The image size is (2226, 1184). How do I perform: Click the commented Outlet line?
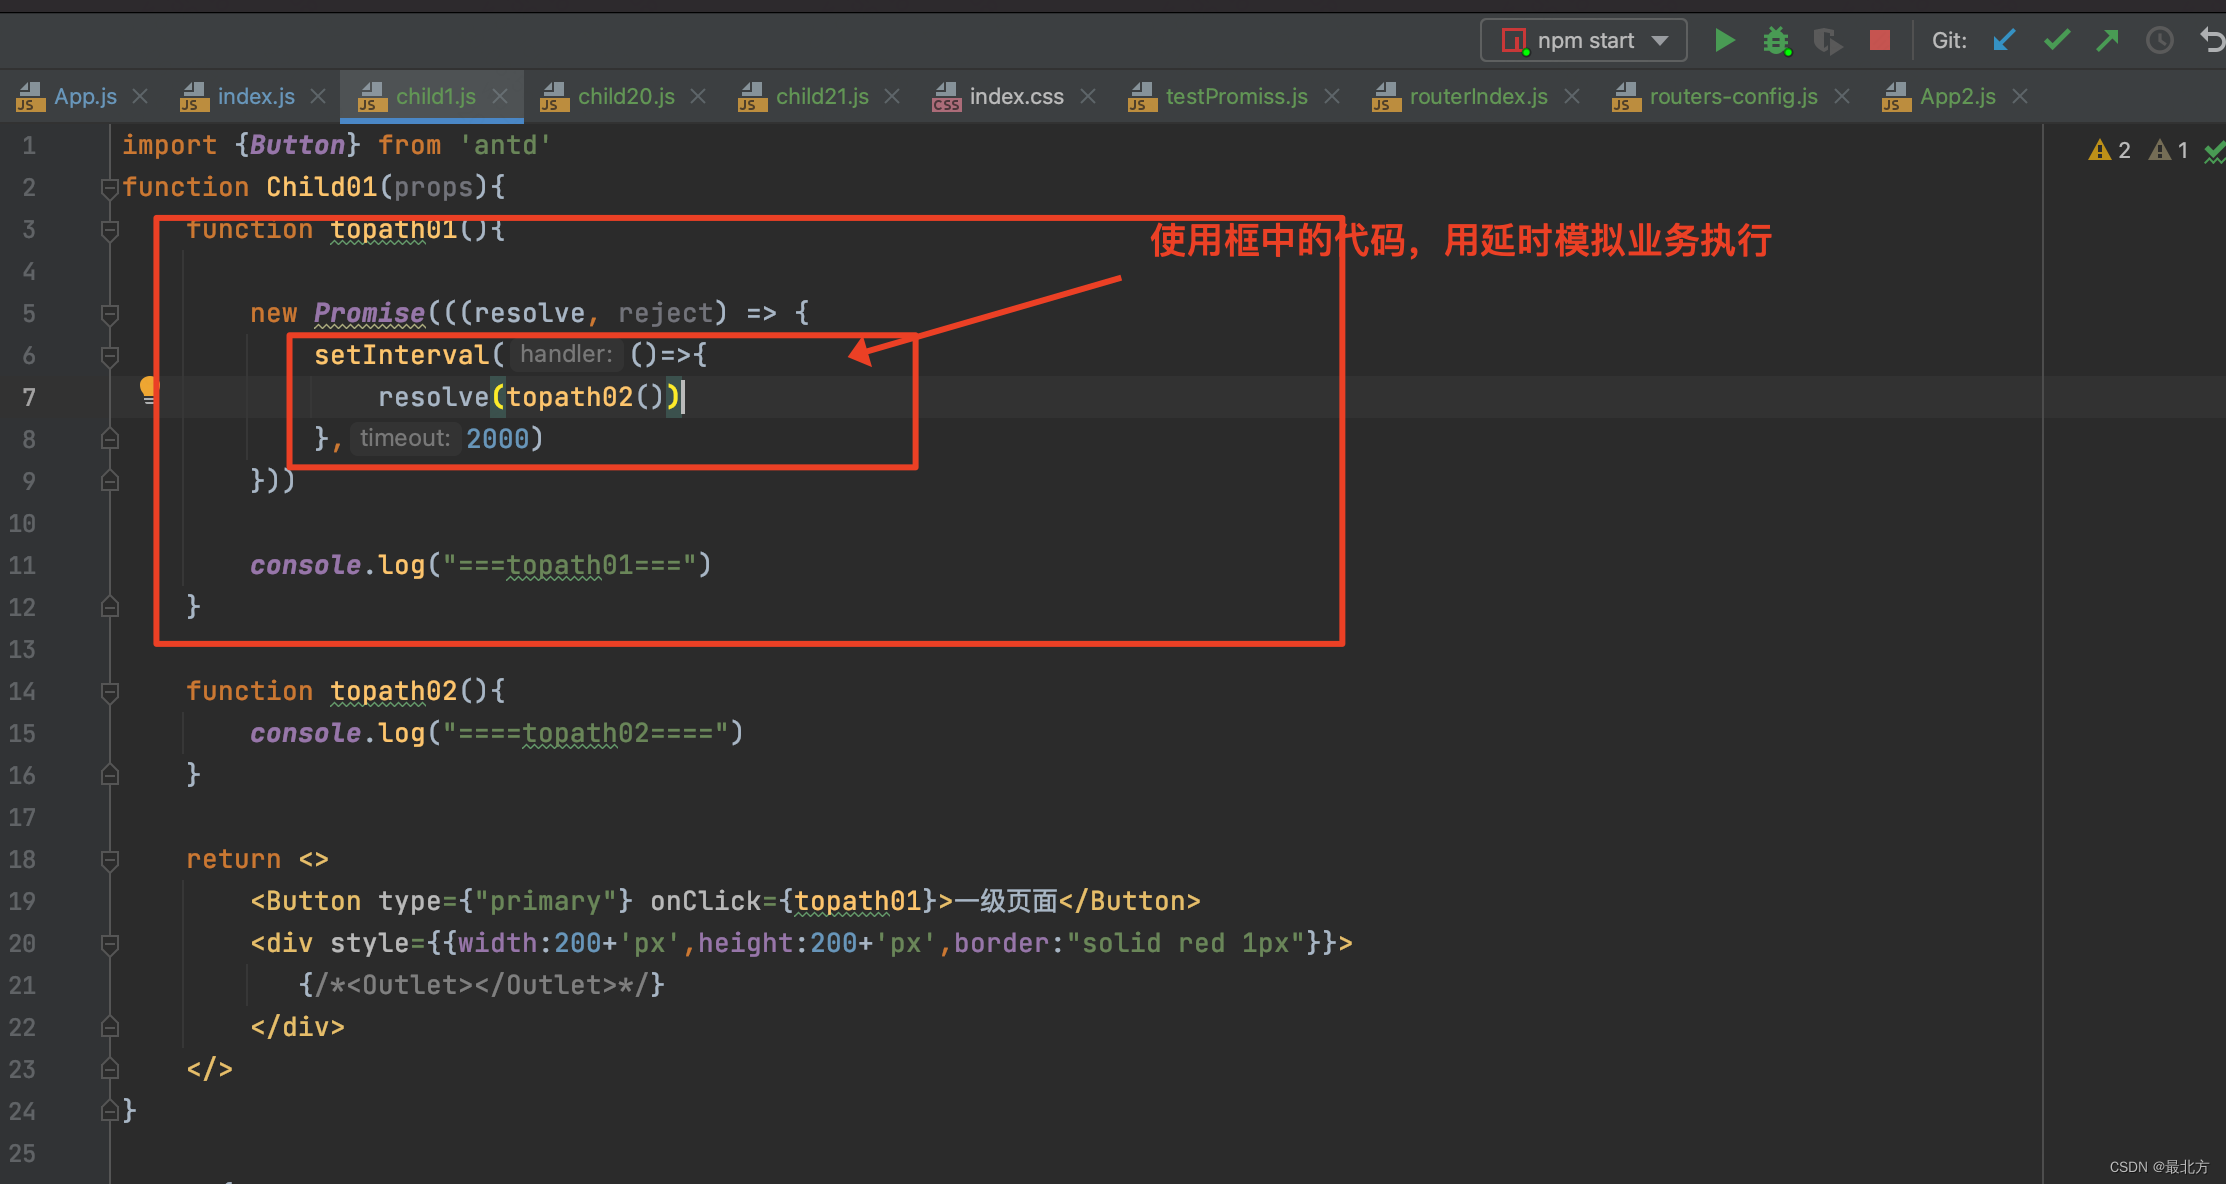481,986
